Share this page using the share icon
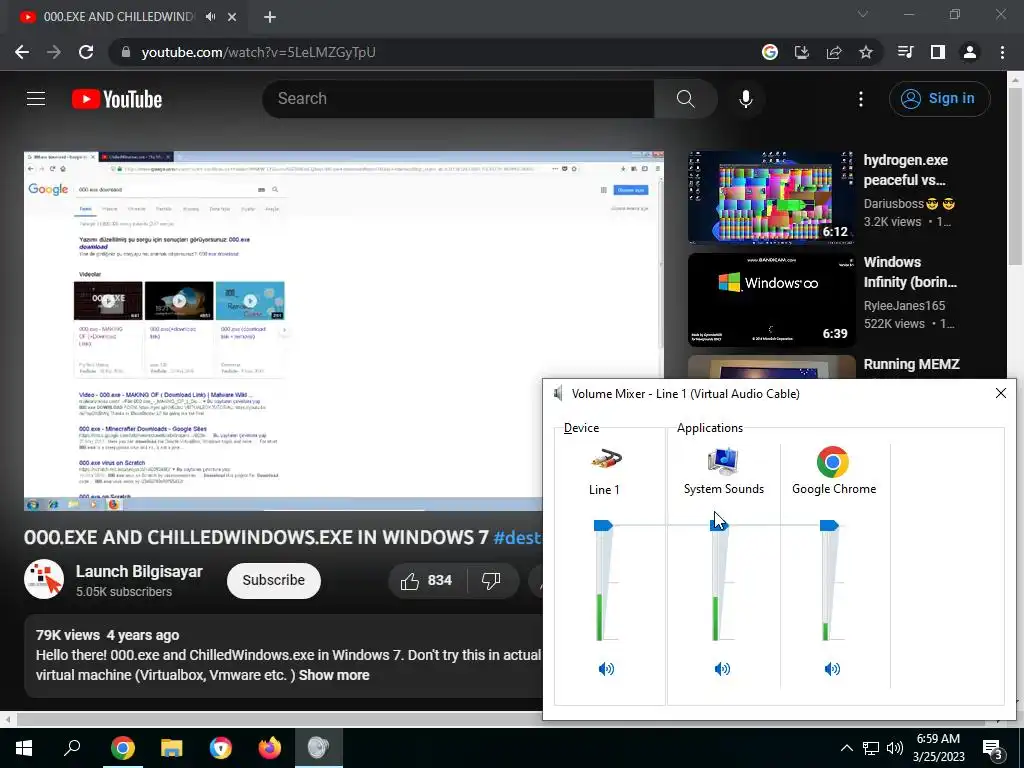The height and width of the screenshot is (768, 1024). click(834, 52)
